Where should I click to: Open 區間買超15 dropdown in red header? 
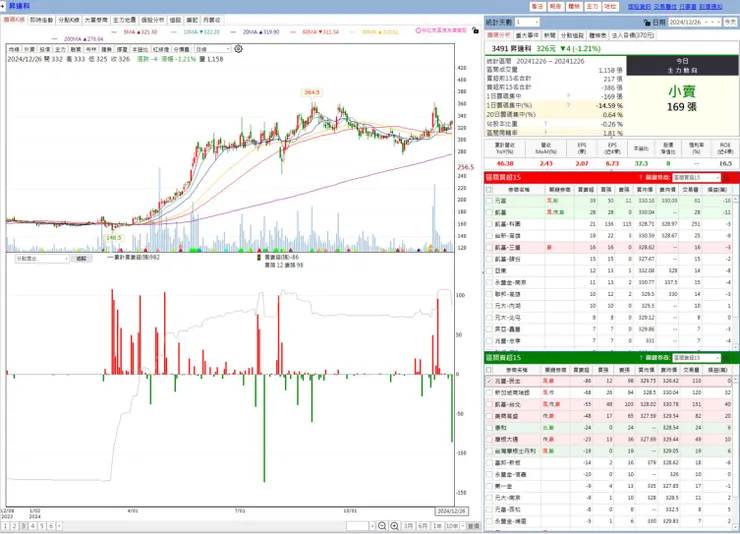(696, 177)
